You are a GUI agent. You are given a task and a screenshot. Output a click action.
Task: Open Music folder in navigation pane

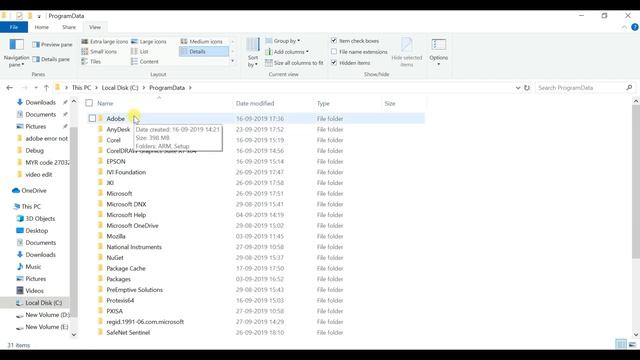pos(29,267)
